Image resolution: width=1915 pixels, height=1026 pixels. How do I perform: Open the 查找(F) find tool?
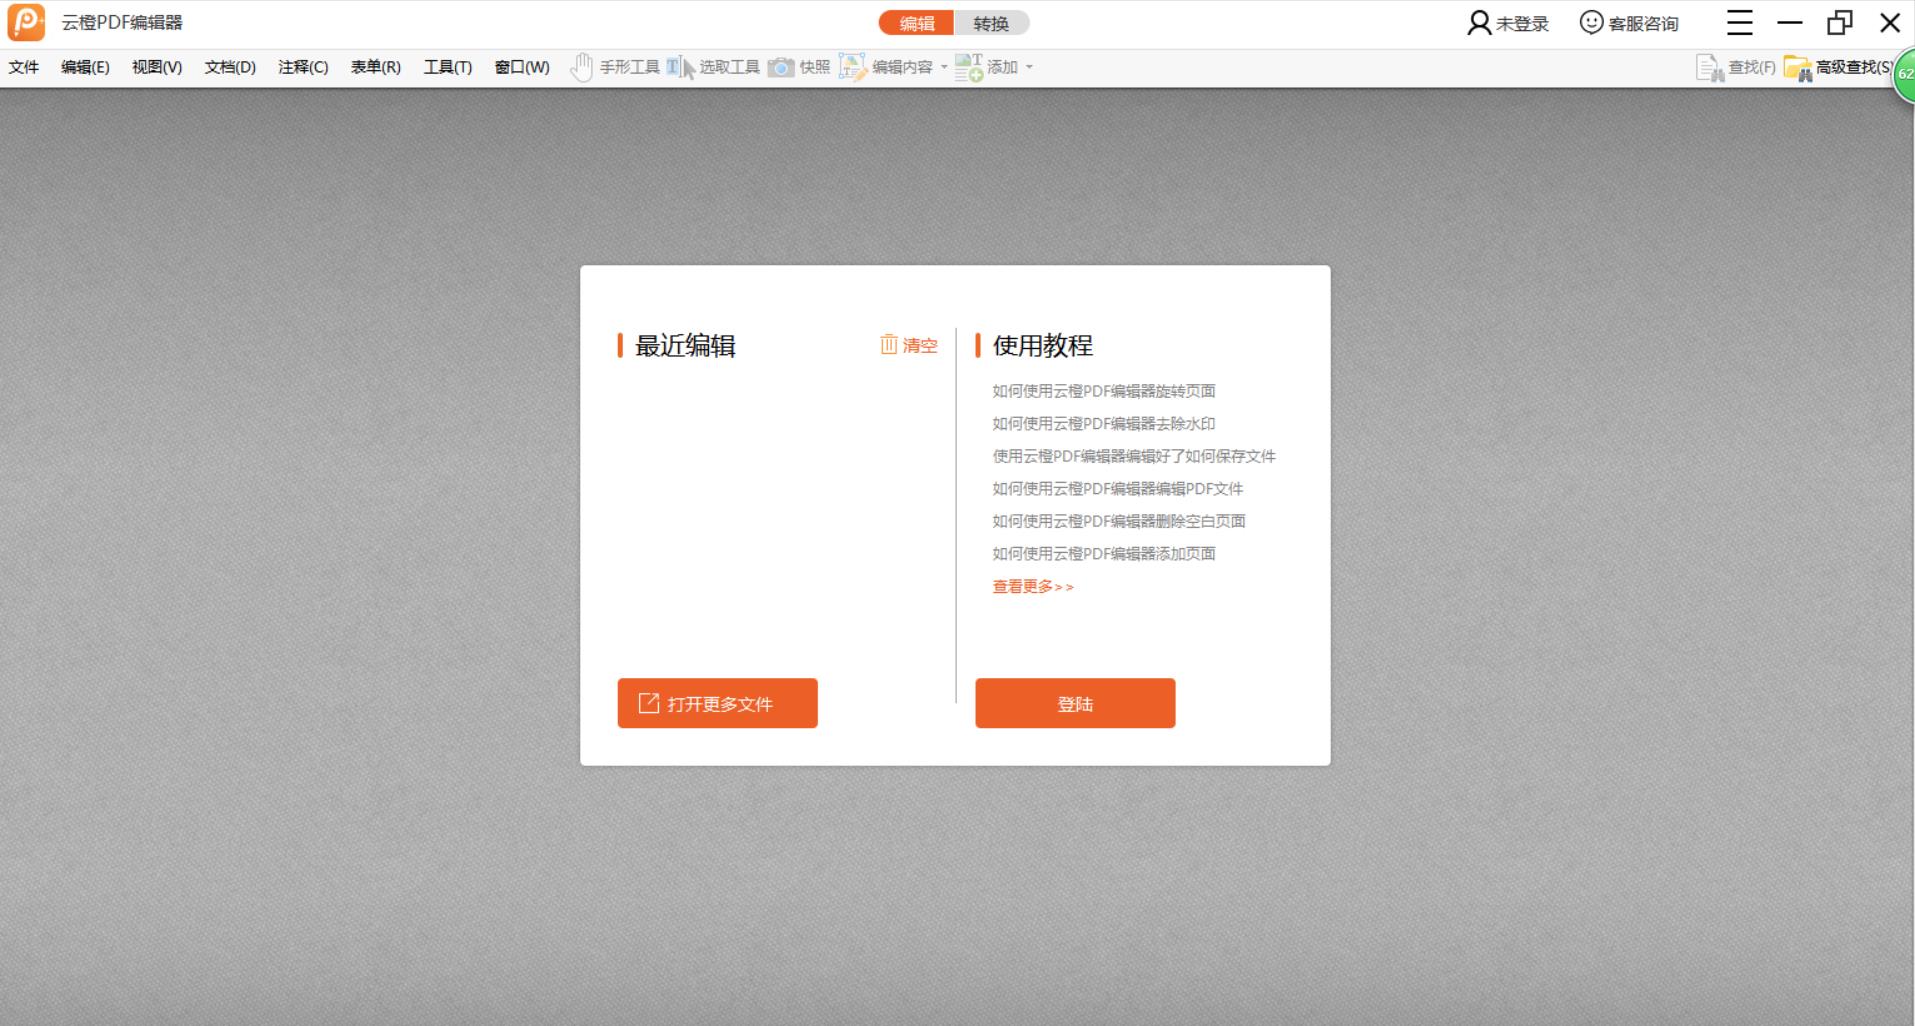pyautogui.click(x=1736, y=67)
